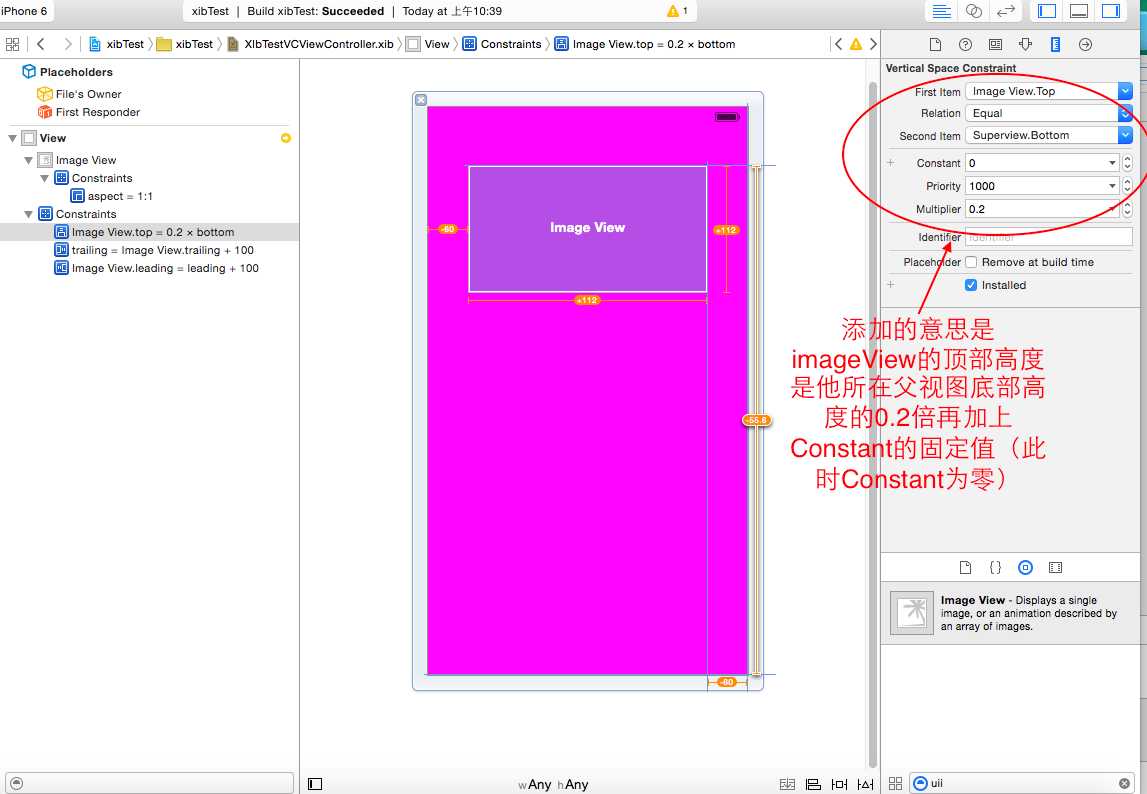
Task: Toggle the Utilities panel
Action: tap(1110, 11)
